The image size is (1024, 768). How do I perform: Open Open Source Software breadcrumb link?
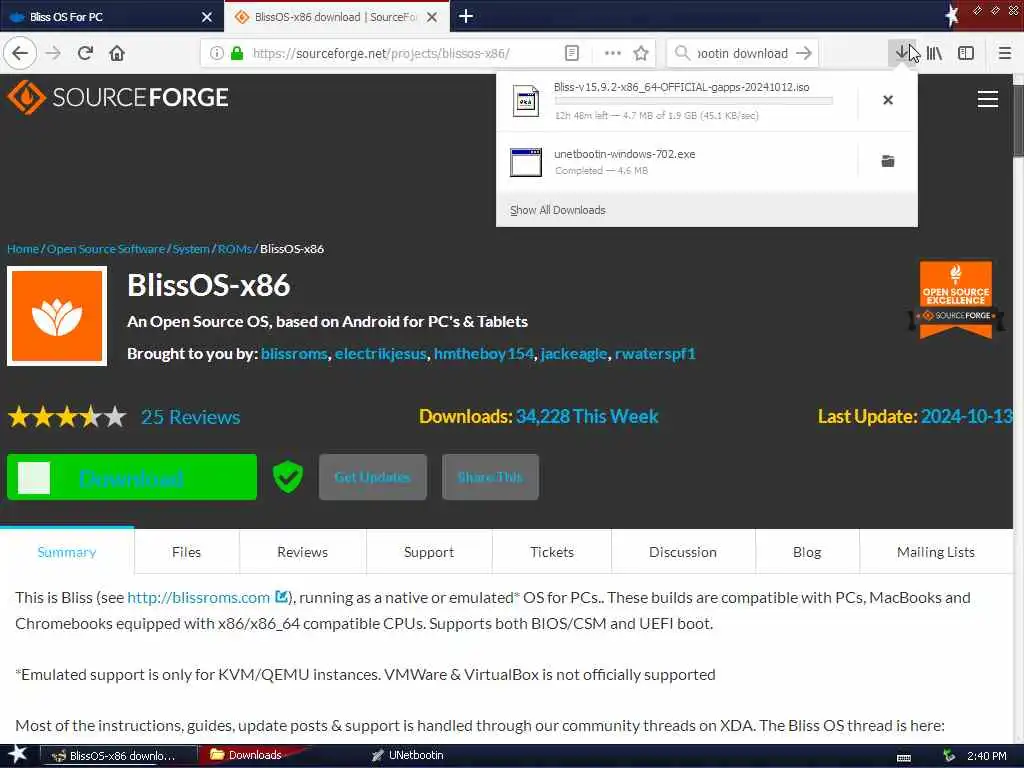point(106,249)
